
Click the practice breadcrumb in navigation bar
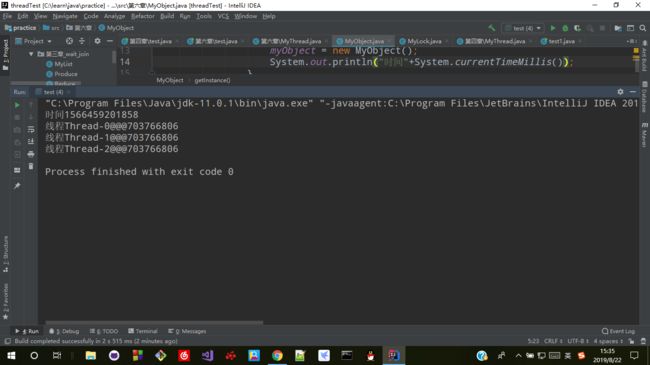[20, 28]
